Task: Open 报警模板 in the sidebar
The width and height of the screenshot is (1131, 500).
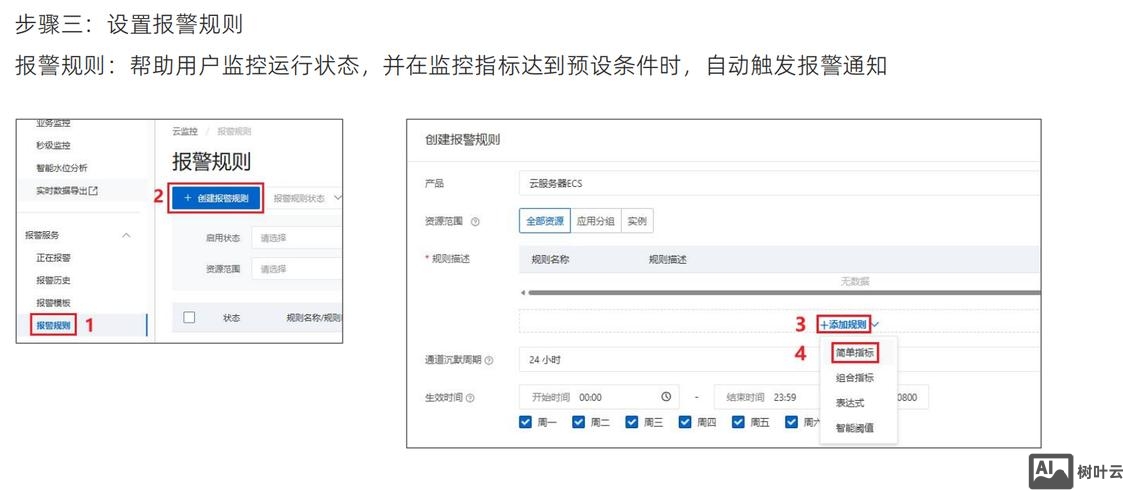Action: click(53, 302)
